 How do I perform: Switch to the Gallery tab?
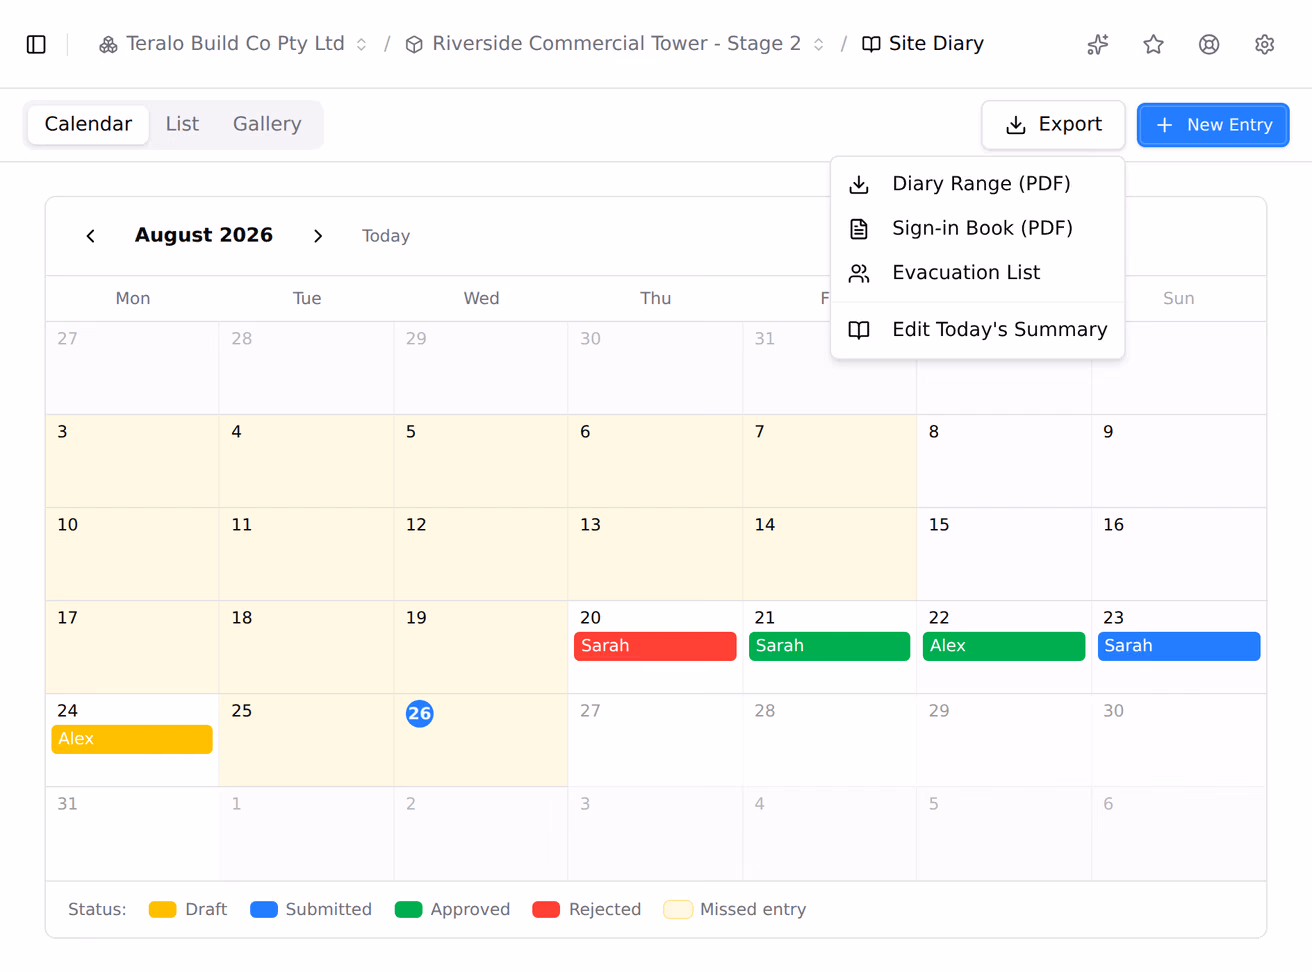tap(267, 124)
